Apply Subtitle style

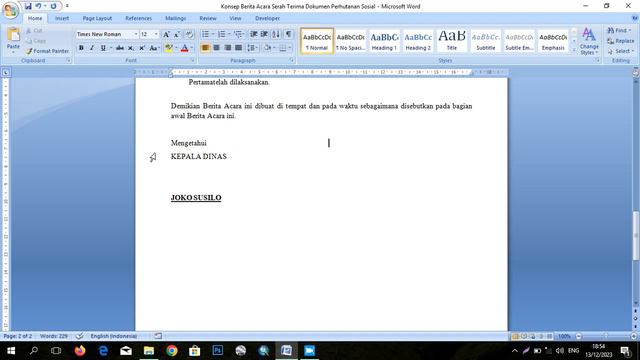click(486, 41)
